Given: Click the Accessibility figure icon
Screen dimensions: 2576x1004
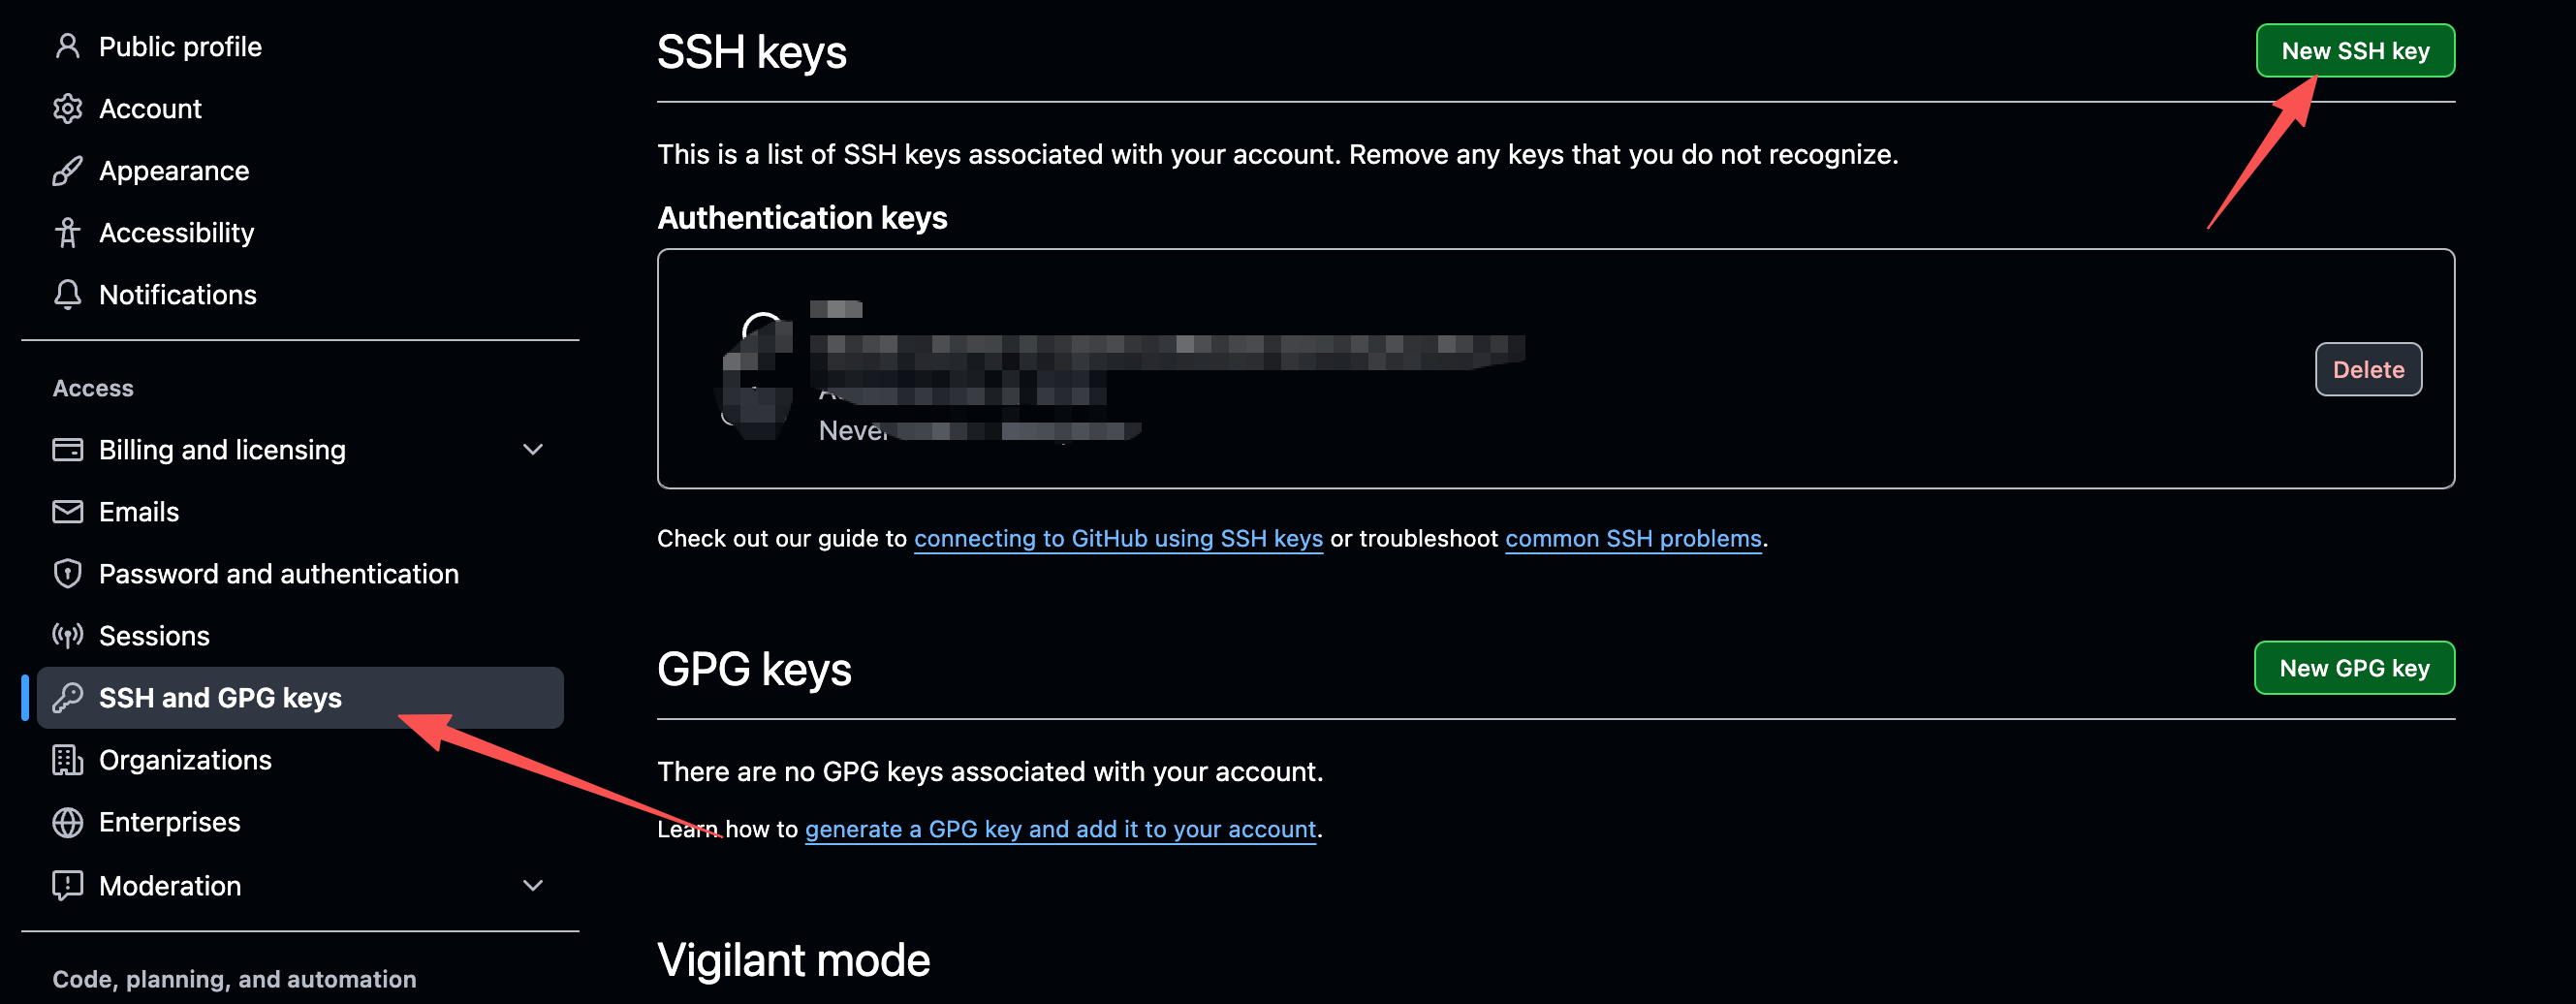Looking at the screenshot, I should 67,233.
